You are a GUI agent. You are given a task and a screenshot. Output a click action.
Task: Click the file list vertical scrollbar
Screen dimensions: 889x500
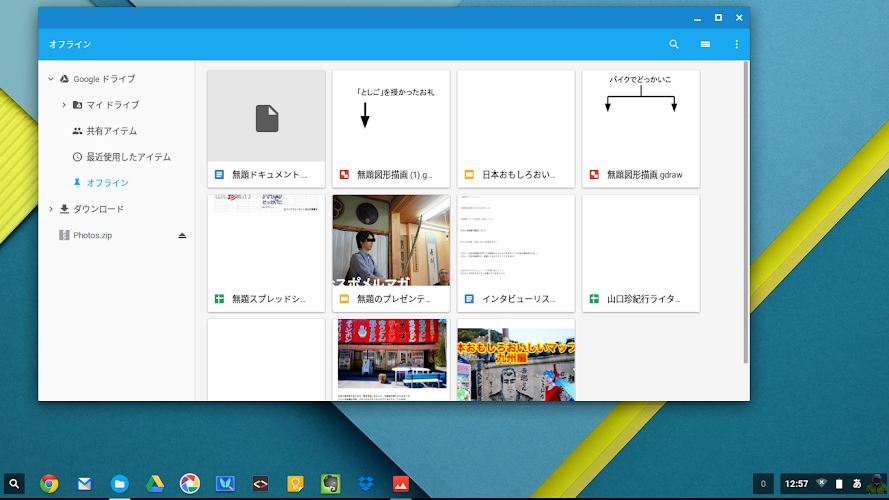coord(746,213)
